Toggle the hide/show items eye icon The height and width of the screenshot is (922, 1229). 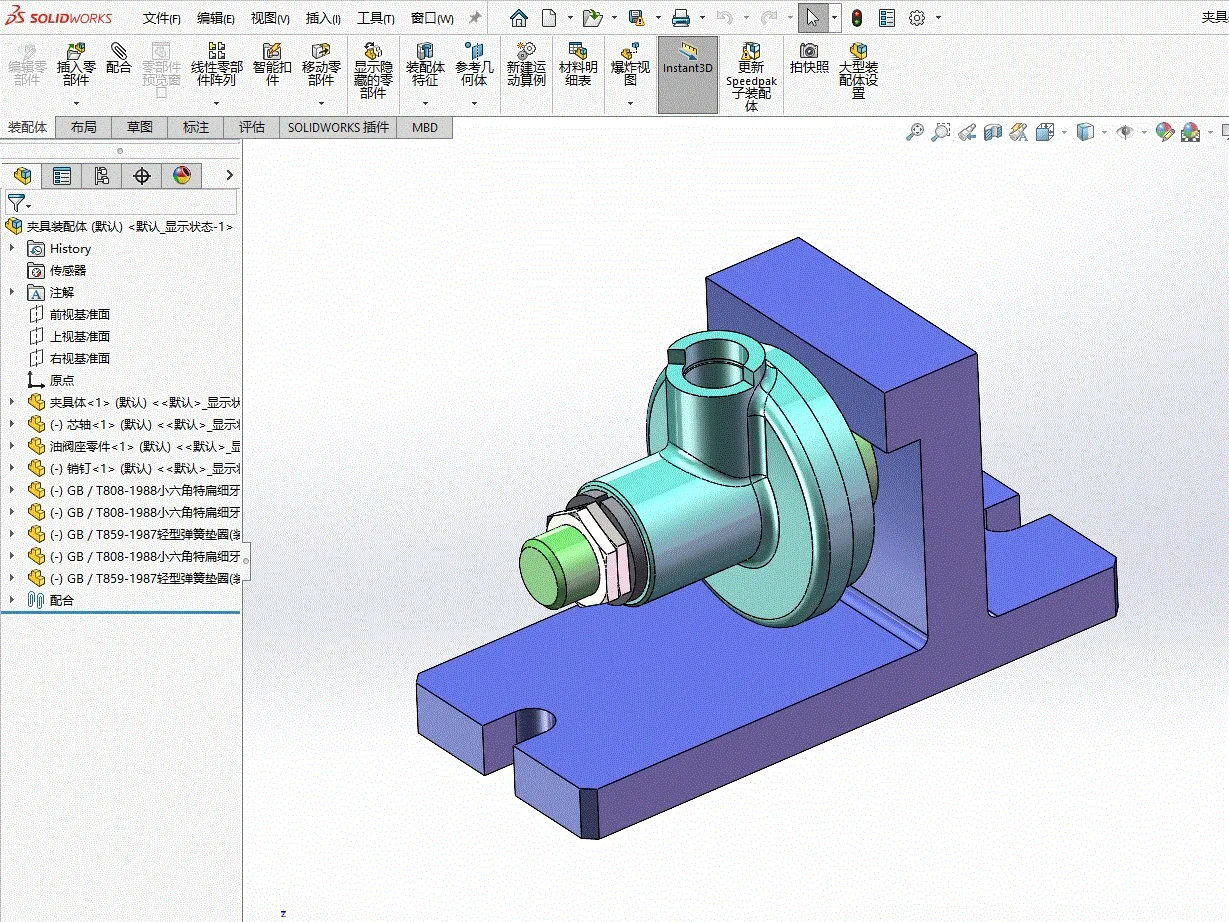pyautogui.click(x=1125, y=131)
